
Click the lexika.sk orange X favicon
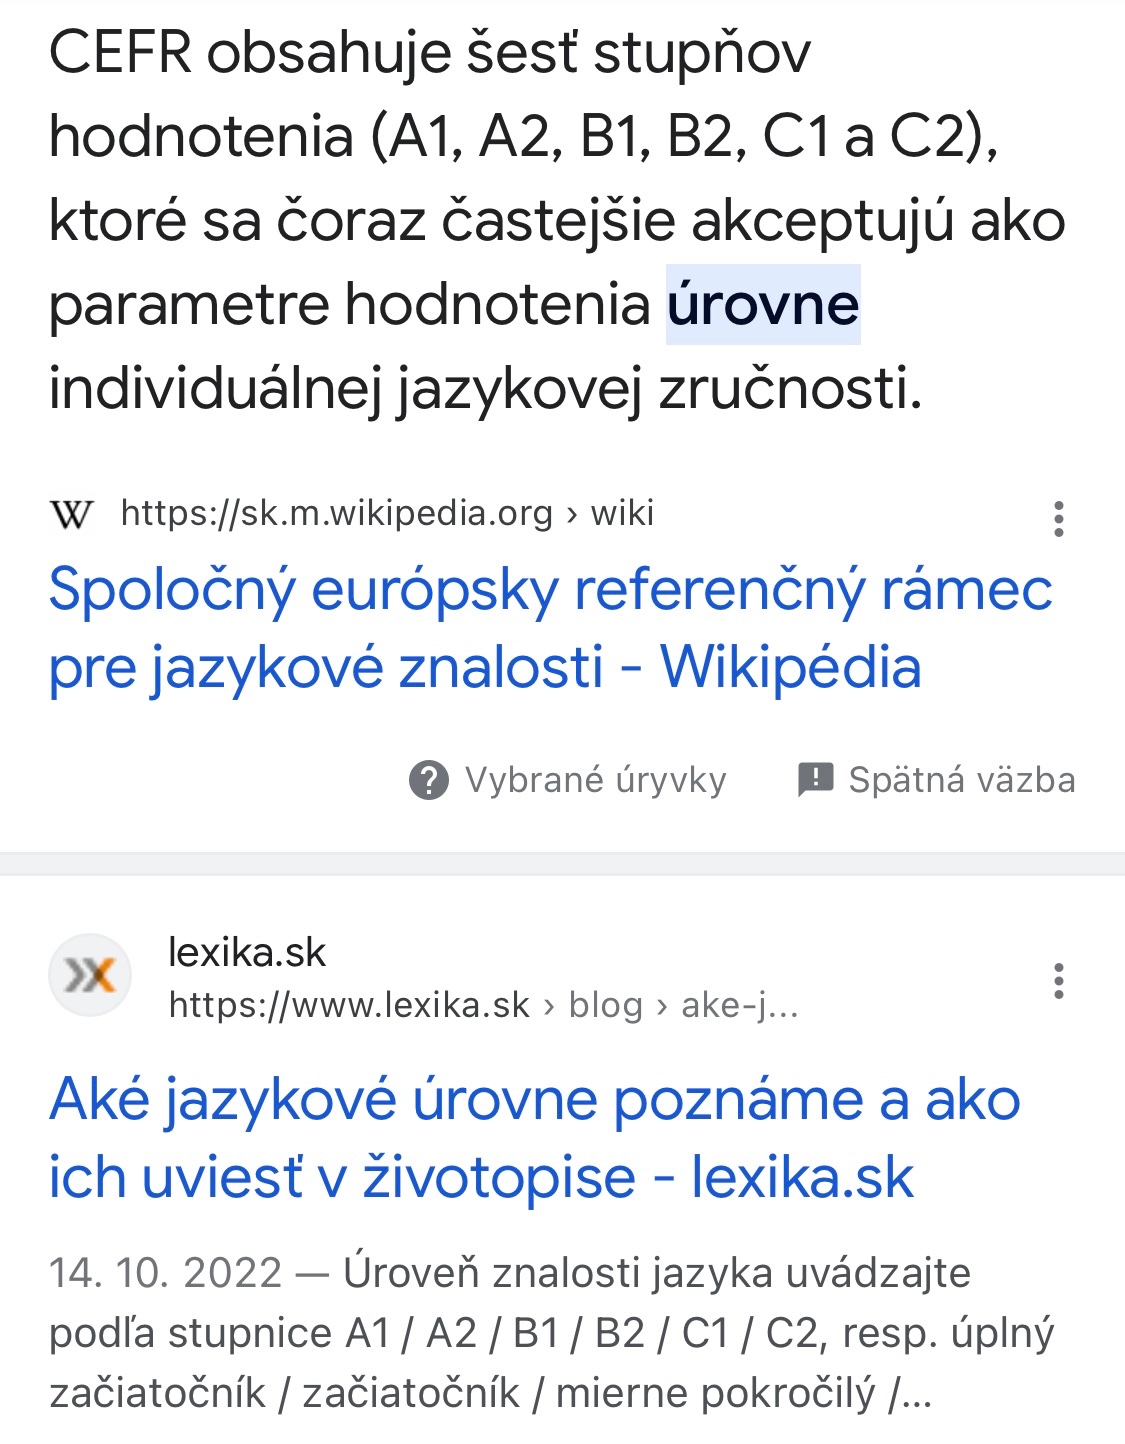click(x=90, y=975)
